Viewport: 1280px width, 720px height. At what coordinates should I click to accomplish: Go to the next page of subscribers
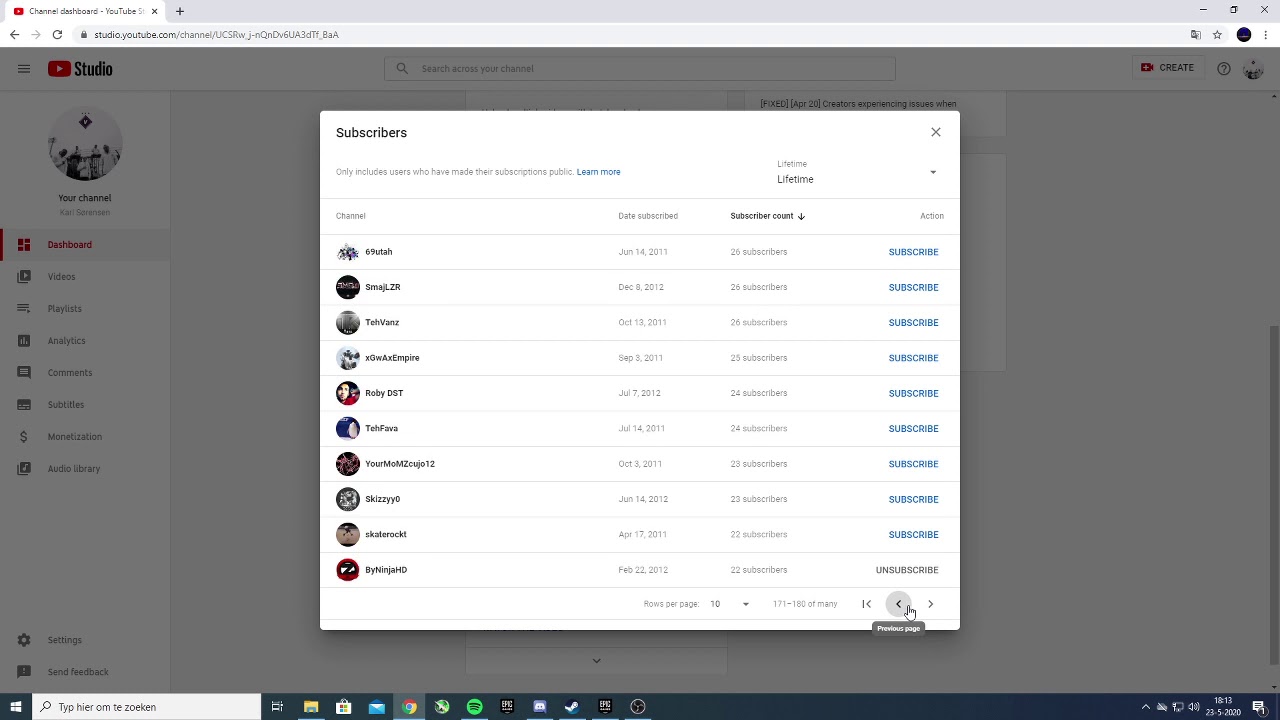tap(930, 604)
